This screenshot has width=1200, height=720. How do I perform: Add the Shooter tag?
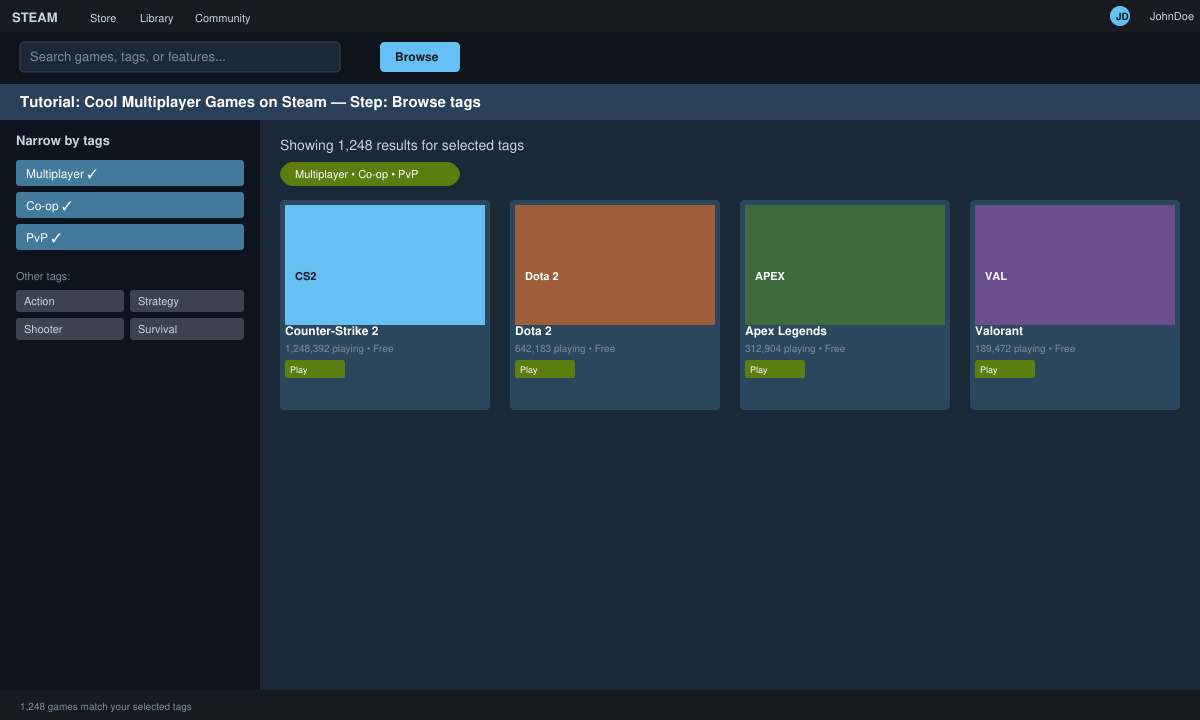coord(70,329)
